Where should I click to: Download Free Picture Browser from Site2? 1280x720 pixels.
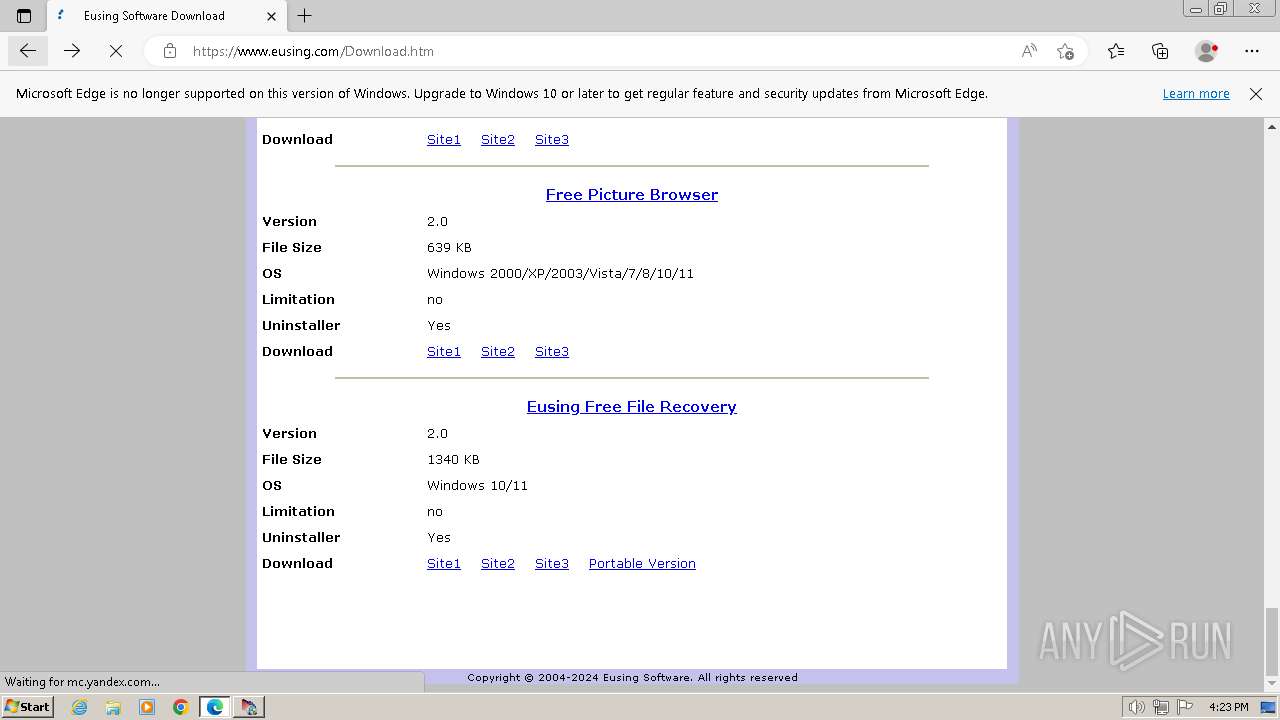tap(498, 352)
